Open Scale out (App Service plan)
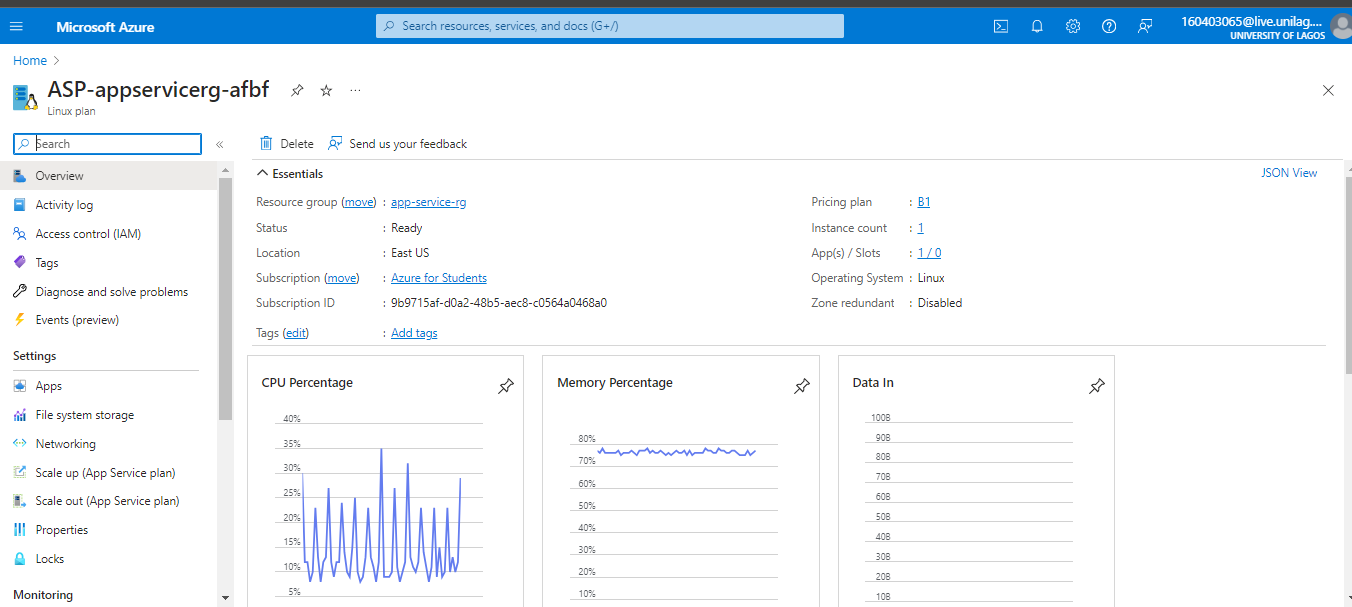 [x=109, y=501]
